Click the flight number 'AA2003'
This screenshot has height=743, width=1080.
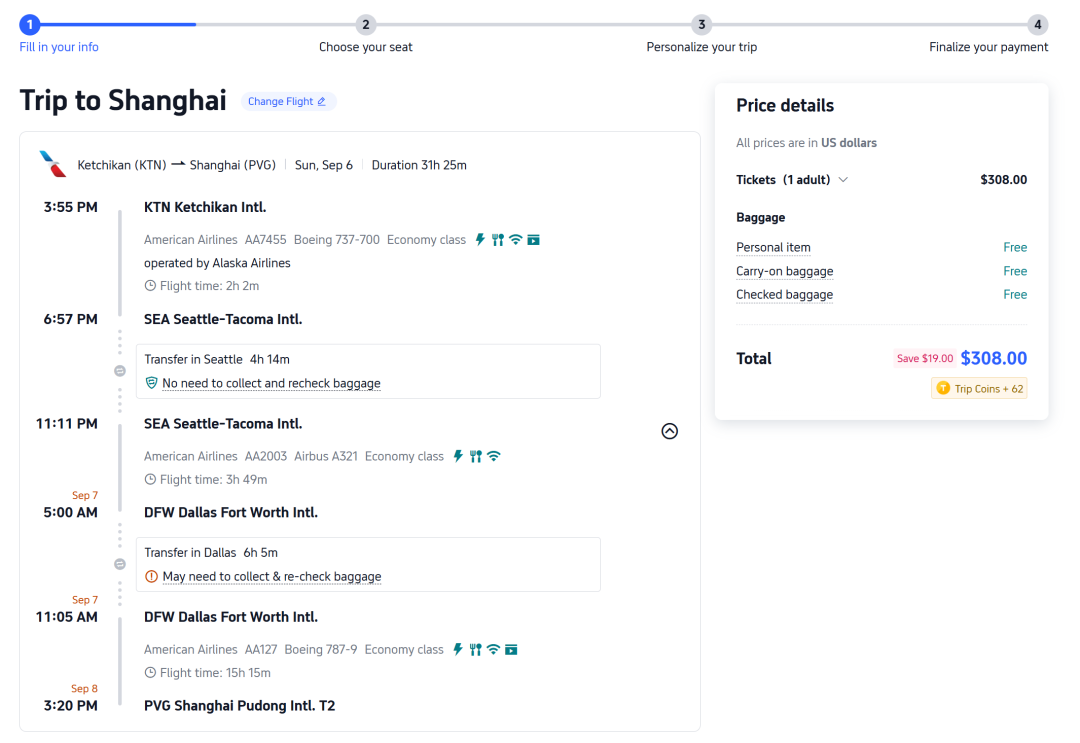(x=266, y=456)
